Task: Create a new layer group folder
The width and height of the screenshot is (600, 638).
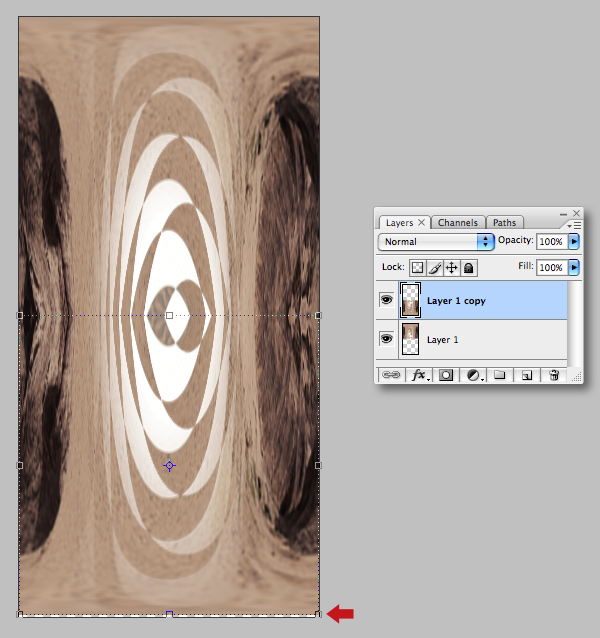Action: [500, 375]
